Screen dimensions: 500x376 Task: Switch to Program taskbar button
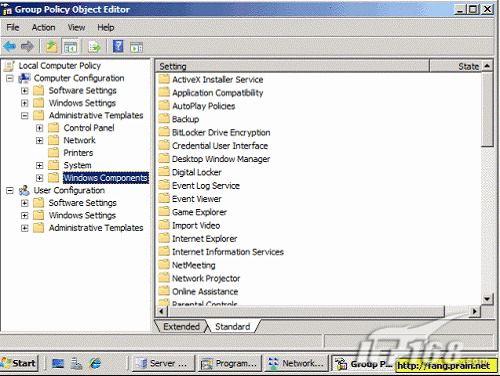coord(230,363)
